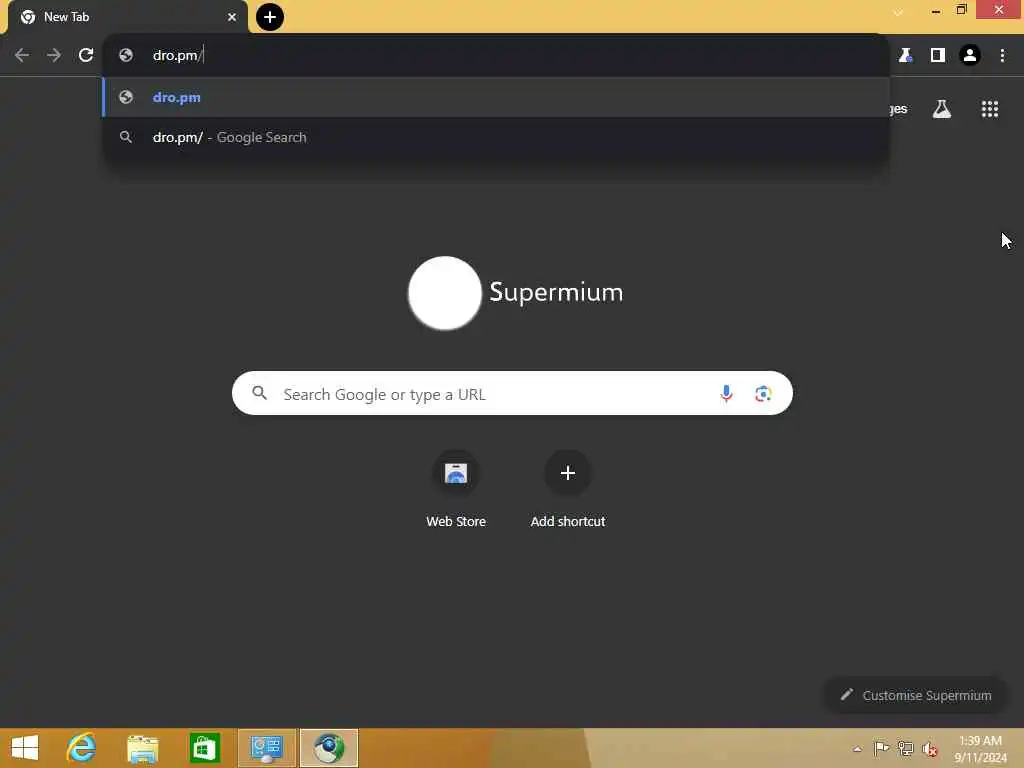Open the Google apps grid

tap(990, 109)
